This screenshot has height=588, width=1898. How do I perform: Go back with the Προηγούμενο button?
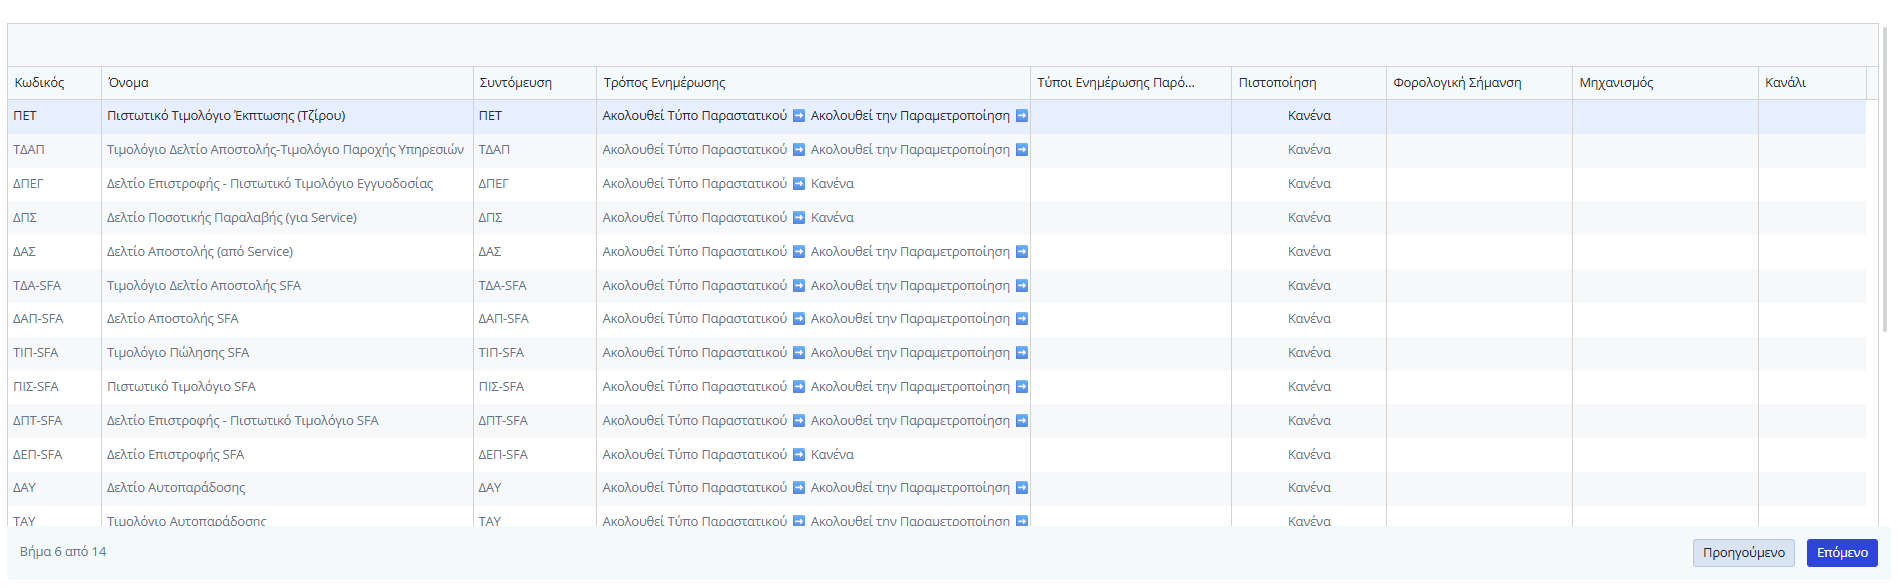1743,553
